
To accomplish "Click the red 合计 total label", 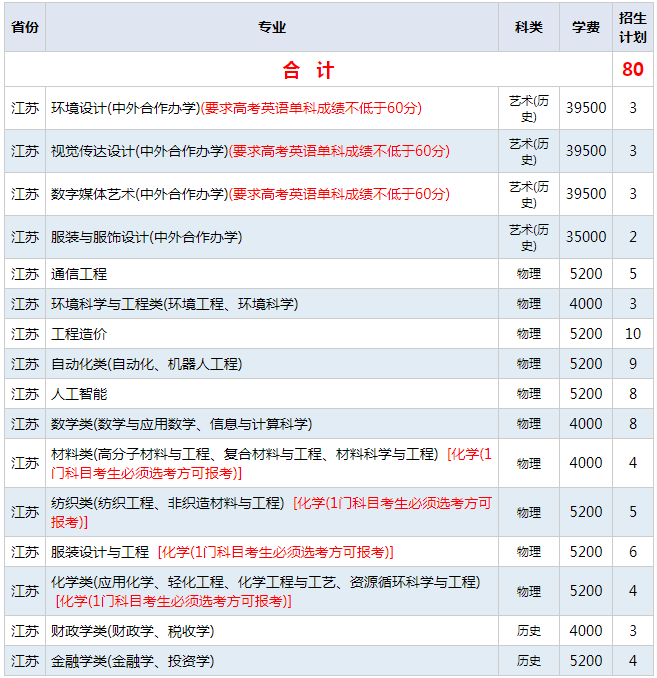I will pos(308,70).
